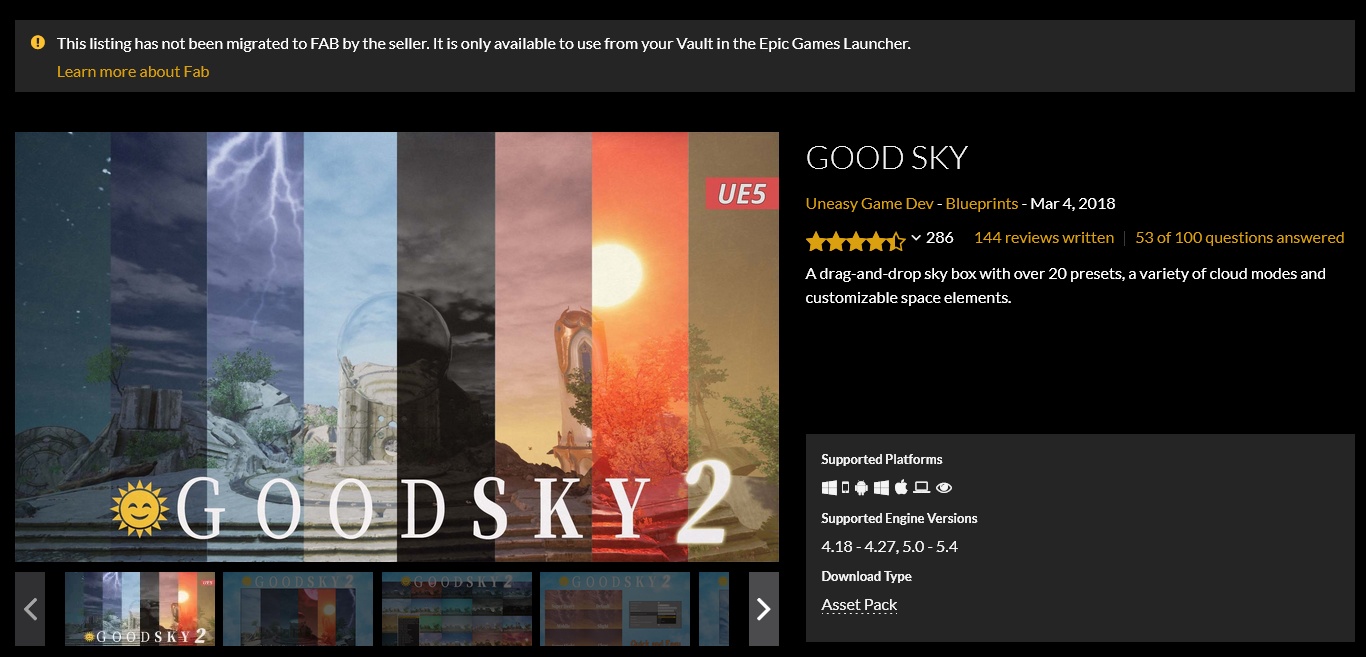Screen dimensions: 1366x657
Task: Select the second GOODSKY 2 thumbnail
Action: (298, 608)
